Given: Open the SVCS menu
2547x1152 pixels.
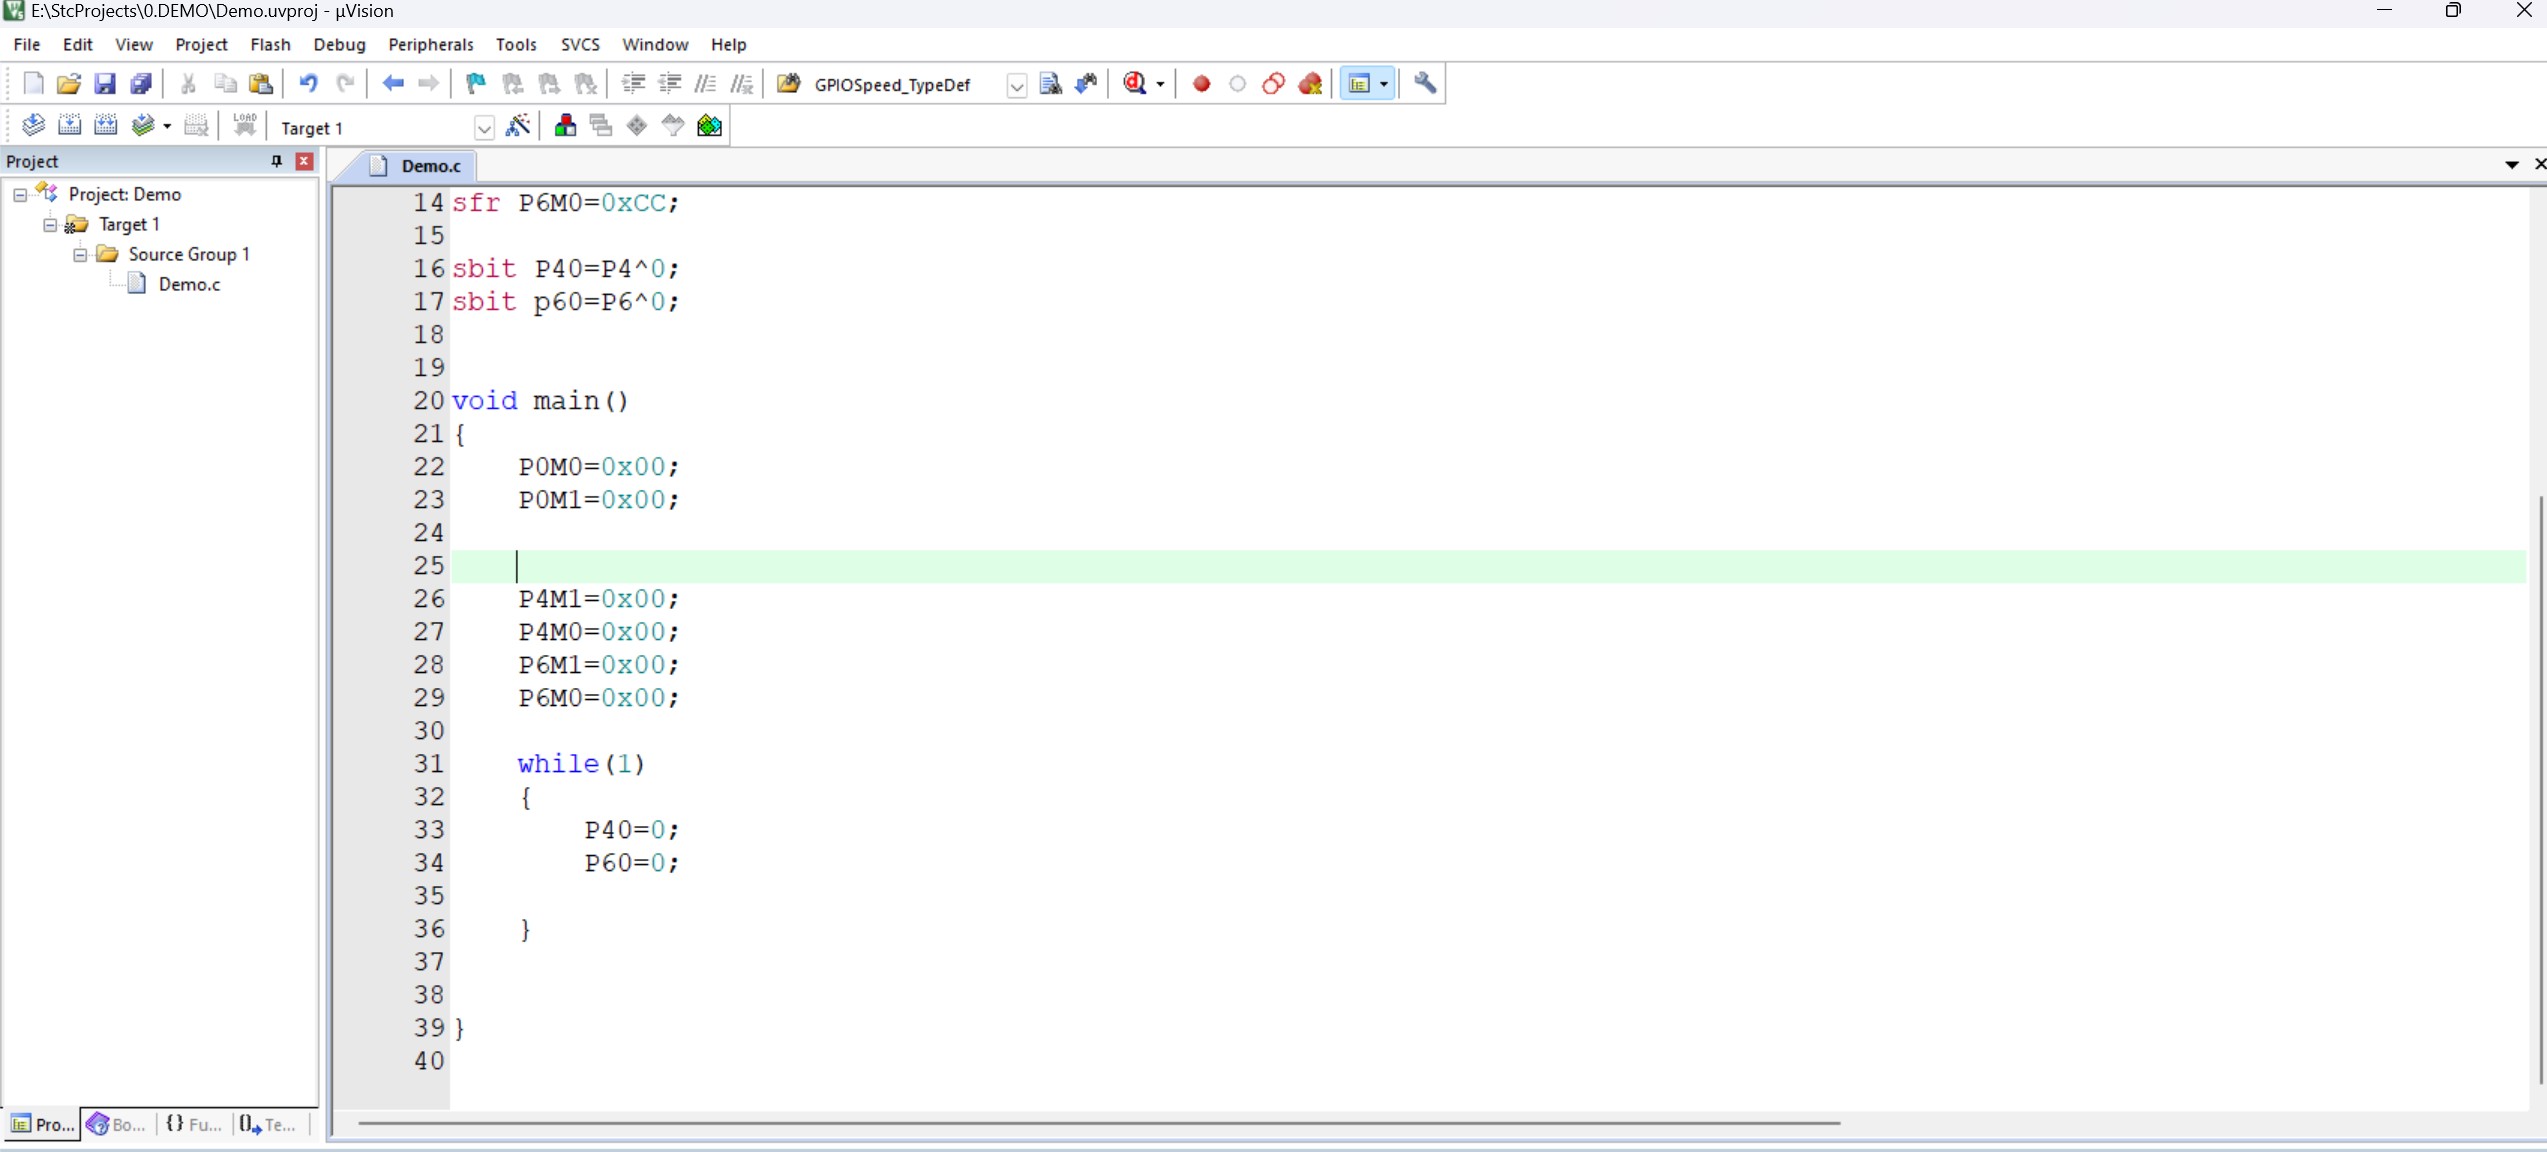Looking at the screenshot, I should tap(580, 45).
